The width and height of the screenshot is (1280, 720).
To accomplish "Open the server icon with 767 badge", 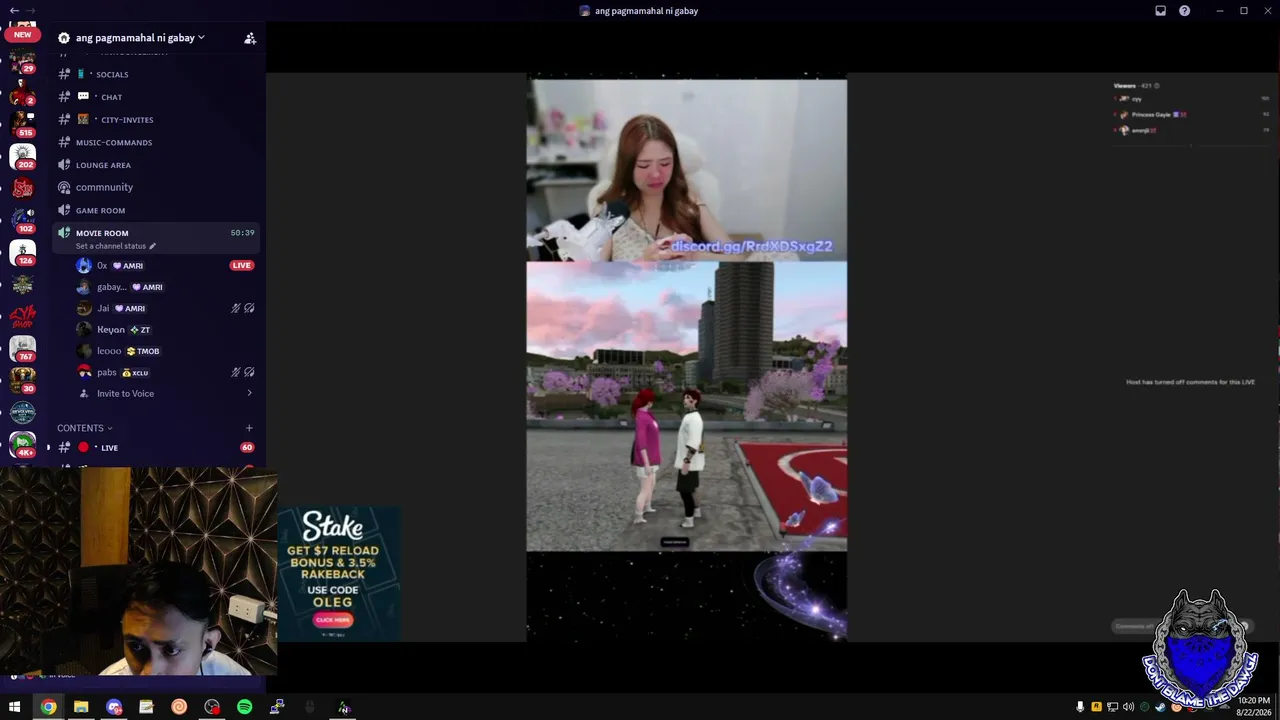I will [x=22, y=349].
